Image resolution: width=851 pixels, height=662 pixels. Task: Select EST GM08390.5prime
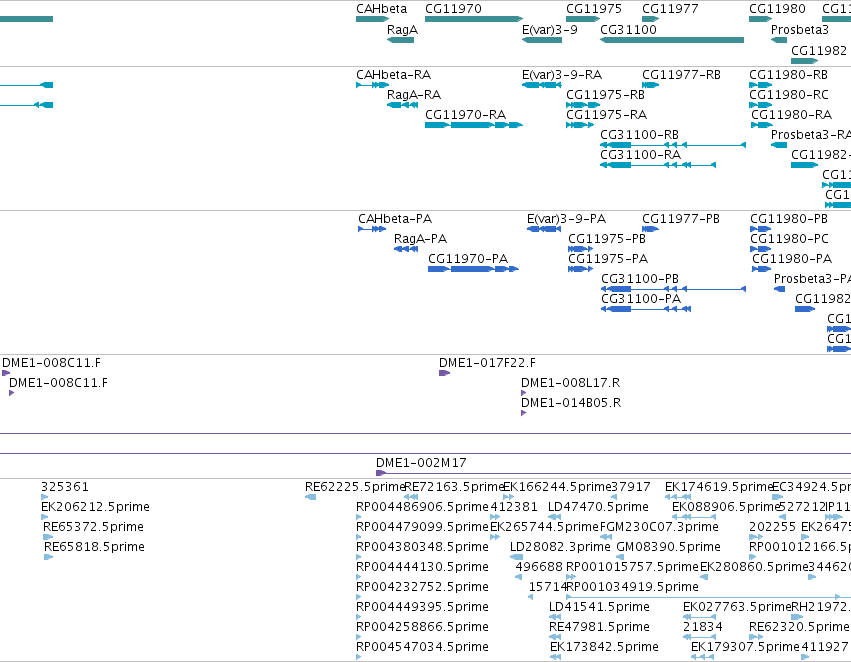(621, 557)
